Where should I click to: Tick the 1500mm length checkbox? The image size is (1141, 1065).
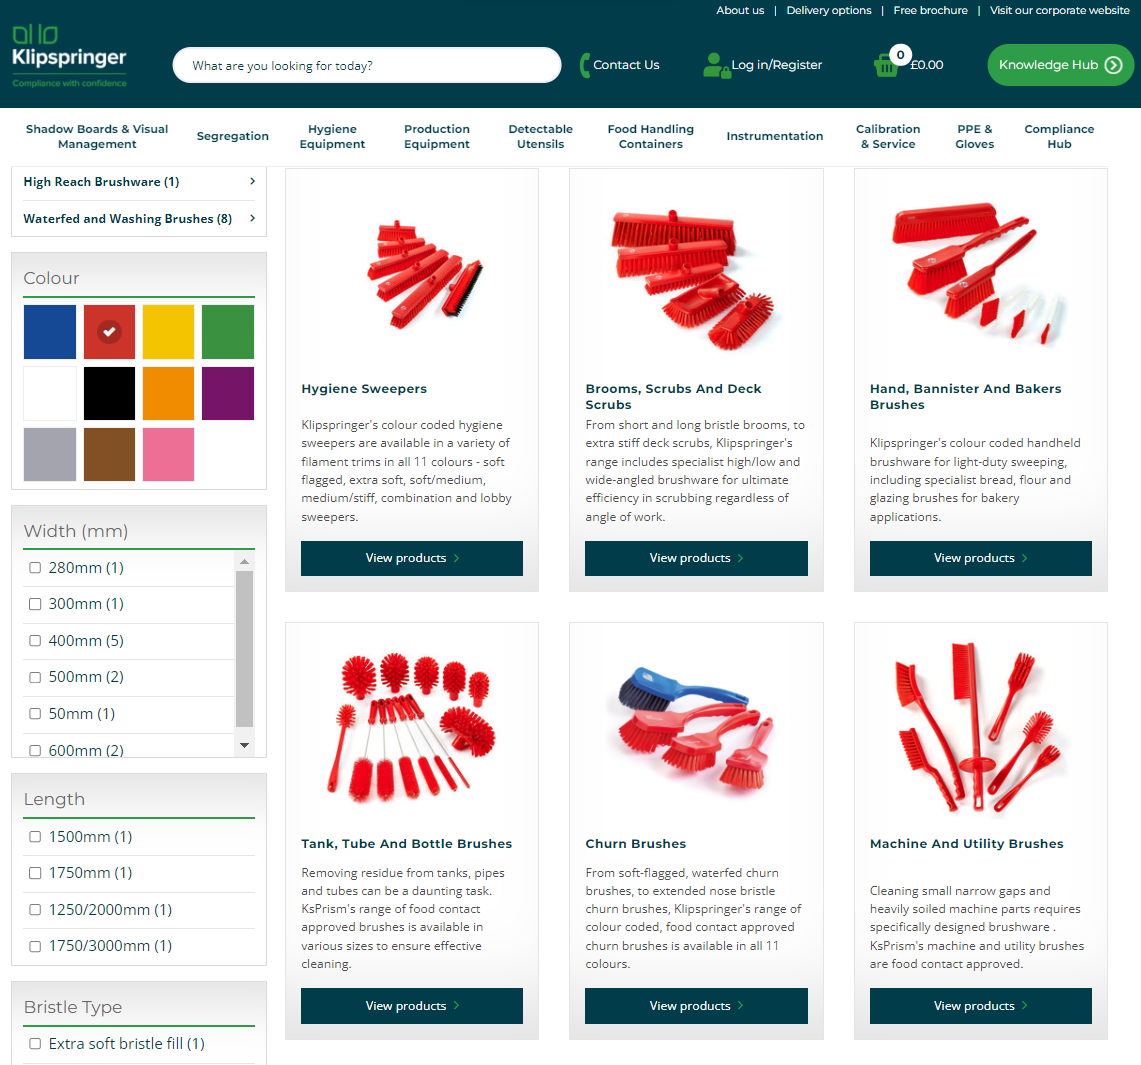pyautogui.click(x=35, y=837)
